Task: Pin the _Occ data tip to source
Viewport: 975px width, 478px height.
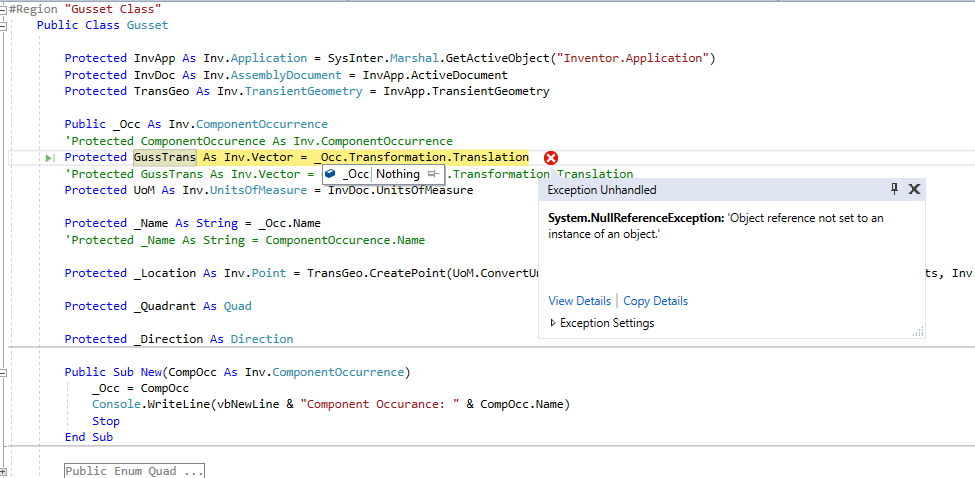Action: point(434,174)
